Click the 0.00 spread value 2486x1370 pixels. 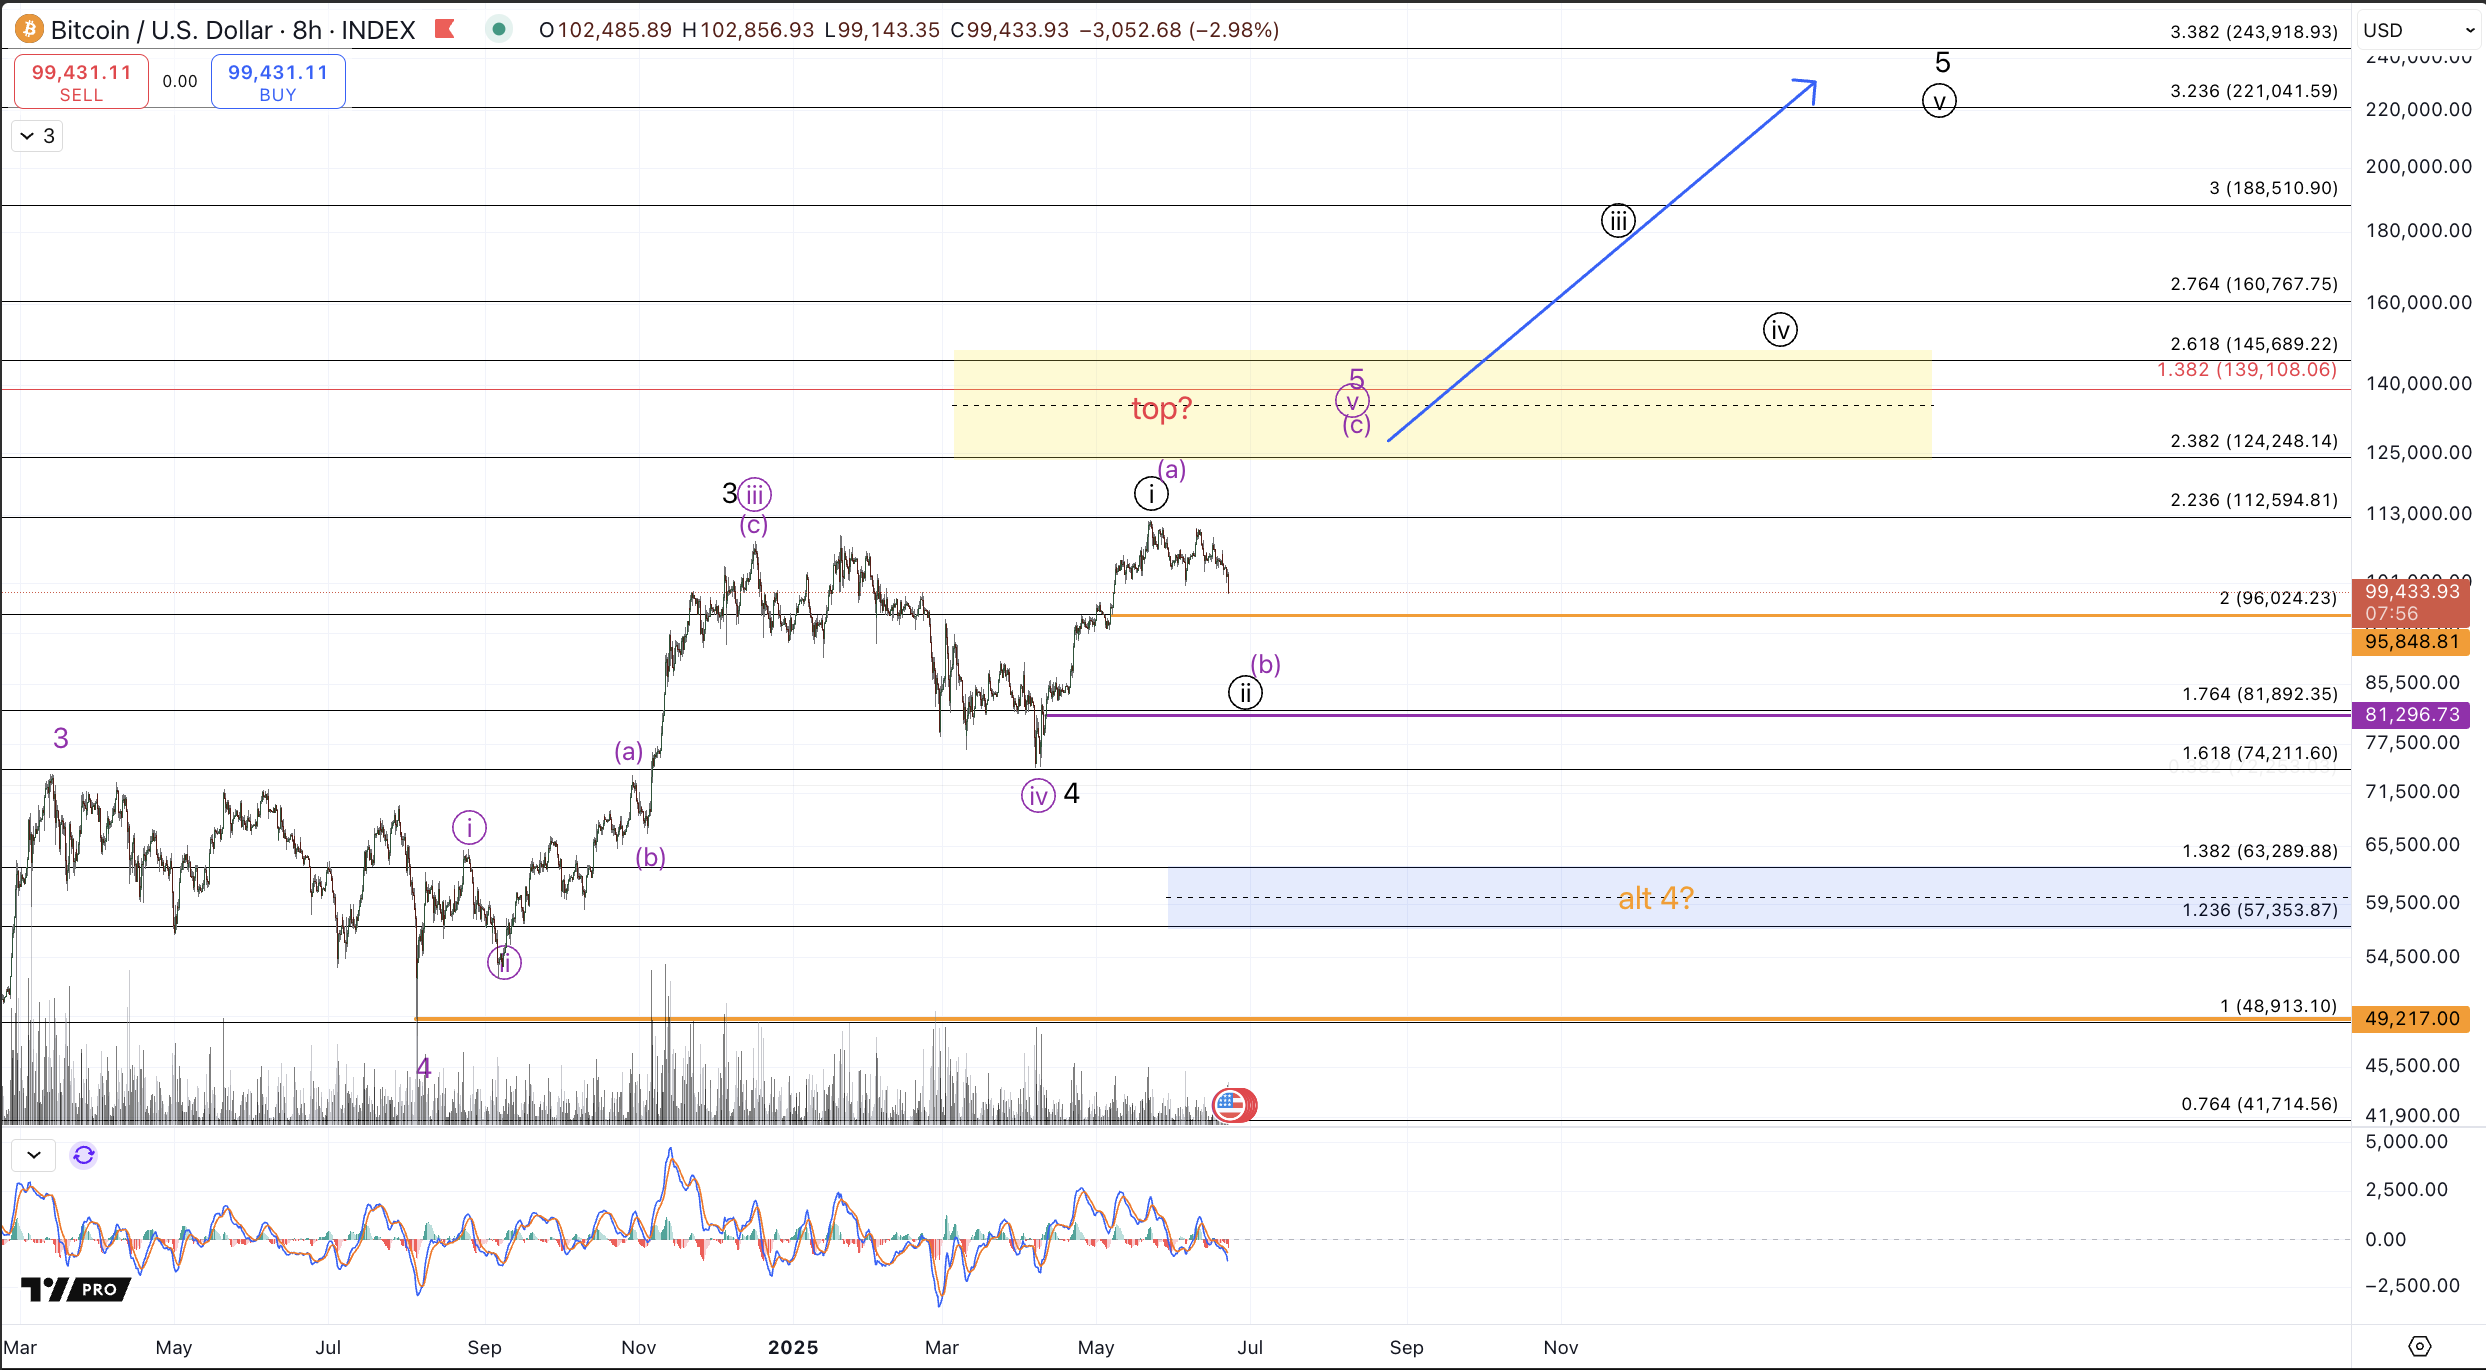(180, 82)
